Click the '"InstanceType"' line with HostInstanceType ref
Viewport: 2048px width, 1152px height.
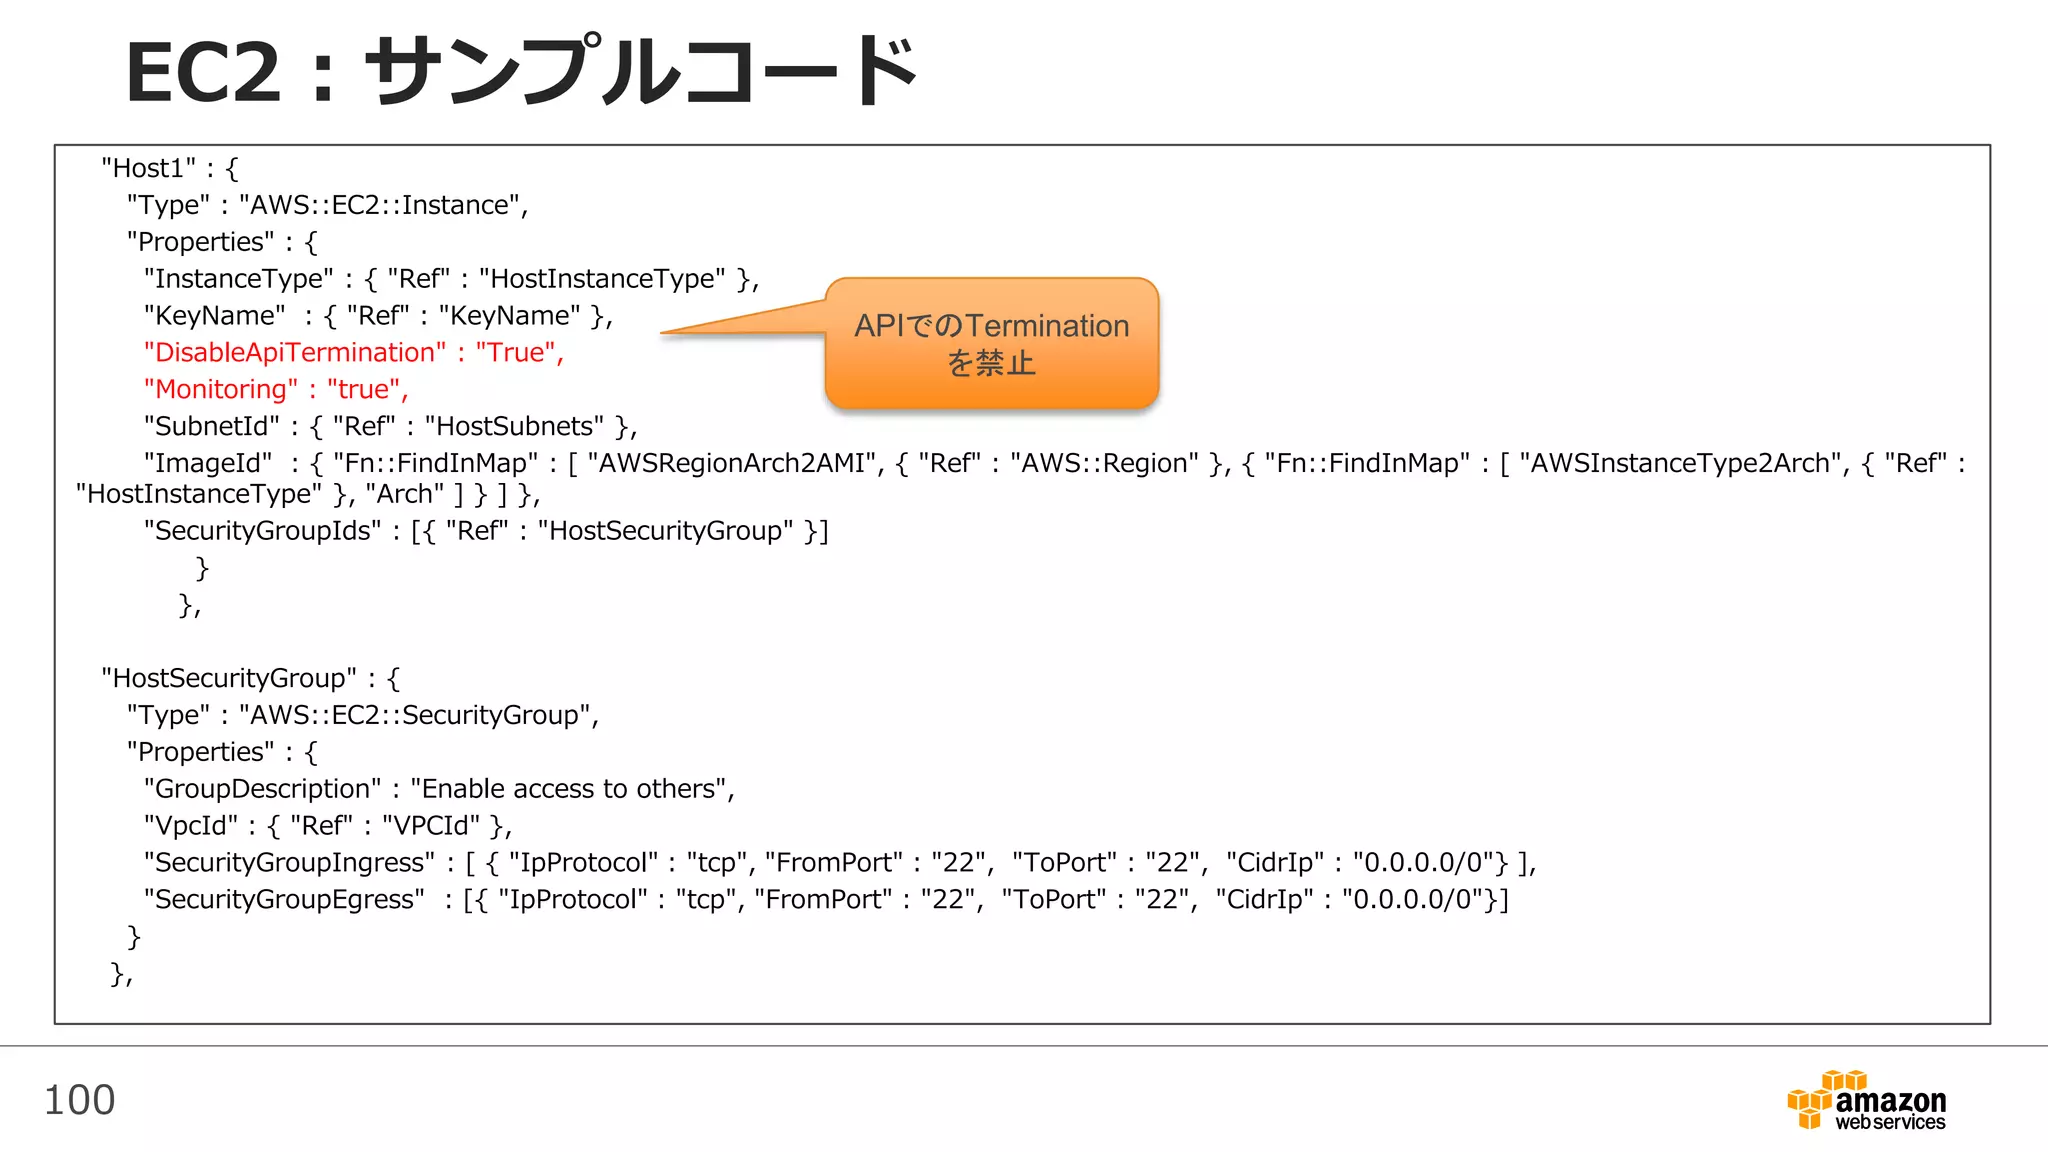tap(451, 279)
